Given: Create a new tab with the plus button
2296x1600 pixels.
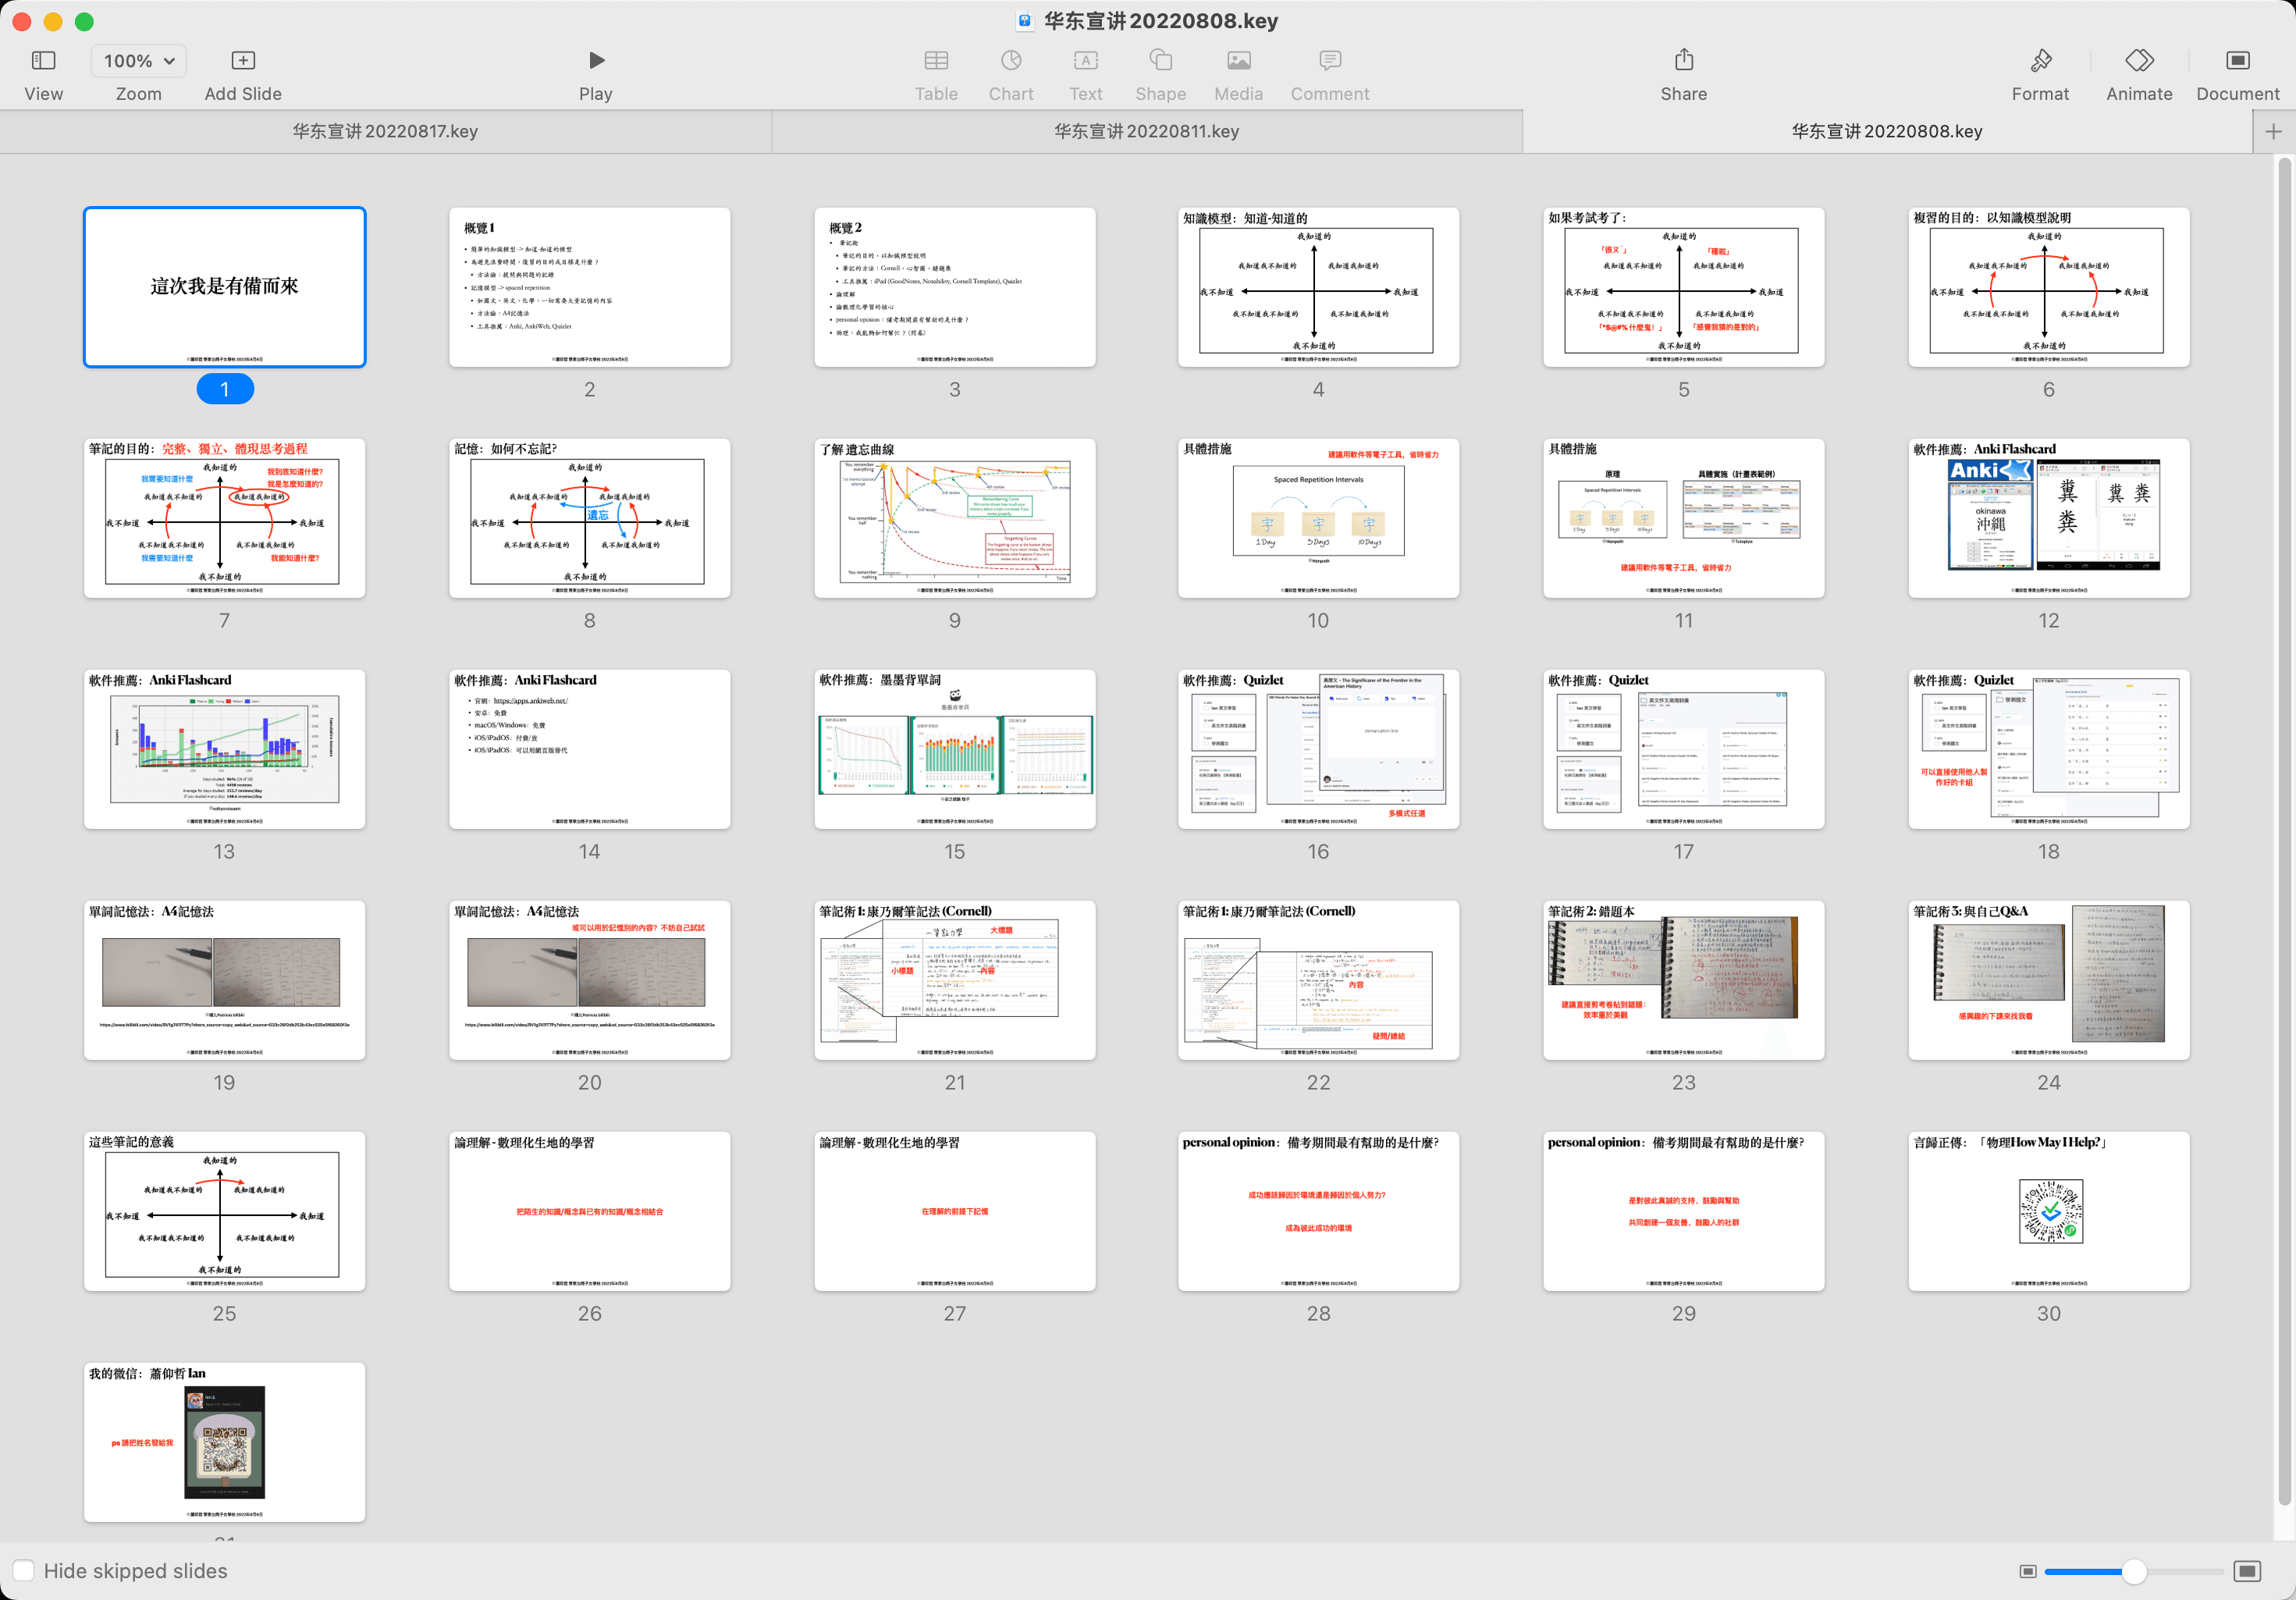Looking at the screenshot, I should pyautogui.click(x=2274, y=131).
